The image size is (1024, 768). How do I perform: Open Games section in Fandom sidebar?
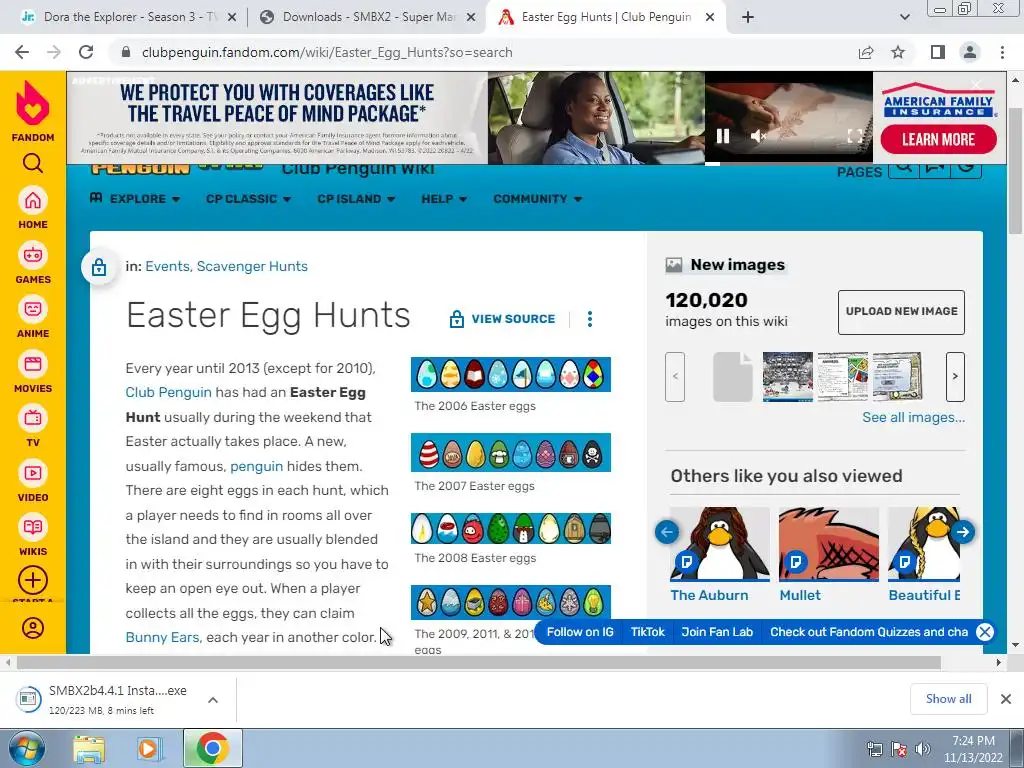(33, 263)
